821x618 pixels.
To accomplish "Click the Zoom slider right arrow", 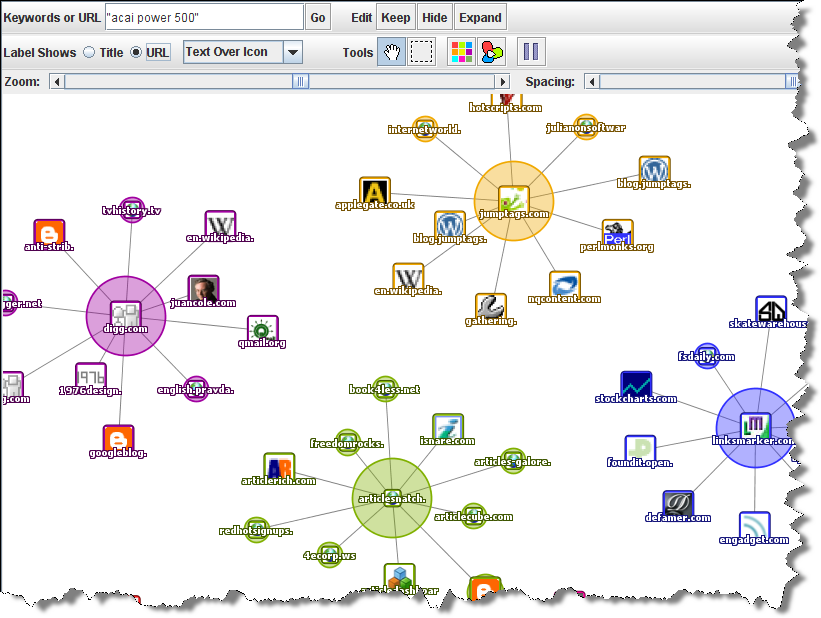I will click(x=503, y=82).
